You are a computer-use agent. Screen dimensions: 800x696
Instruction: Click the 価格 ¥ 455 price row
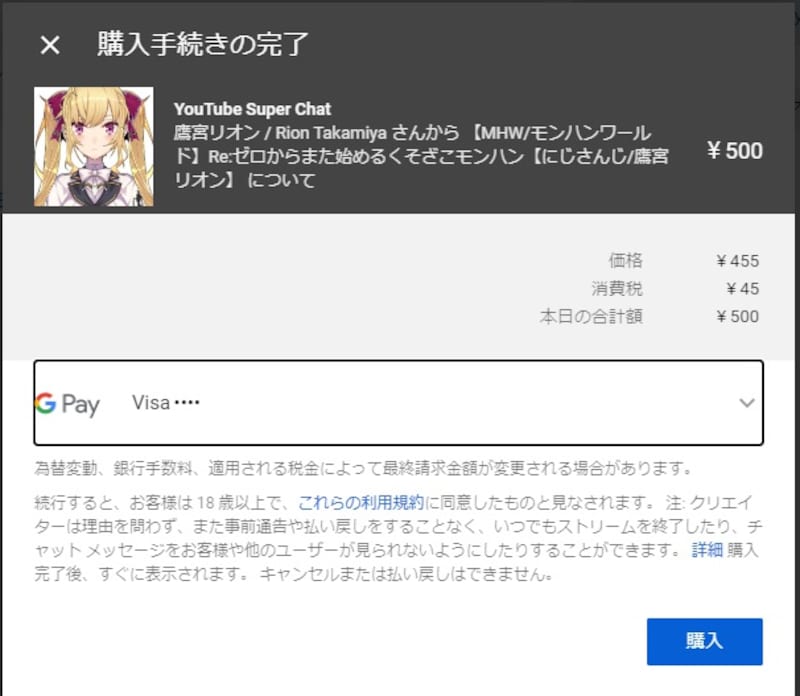point(684,261)
